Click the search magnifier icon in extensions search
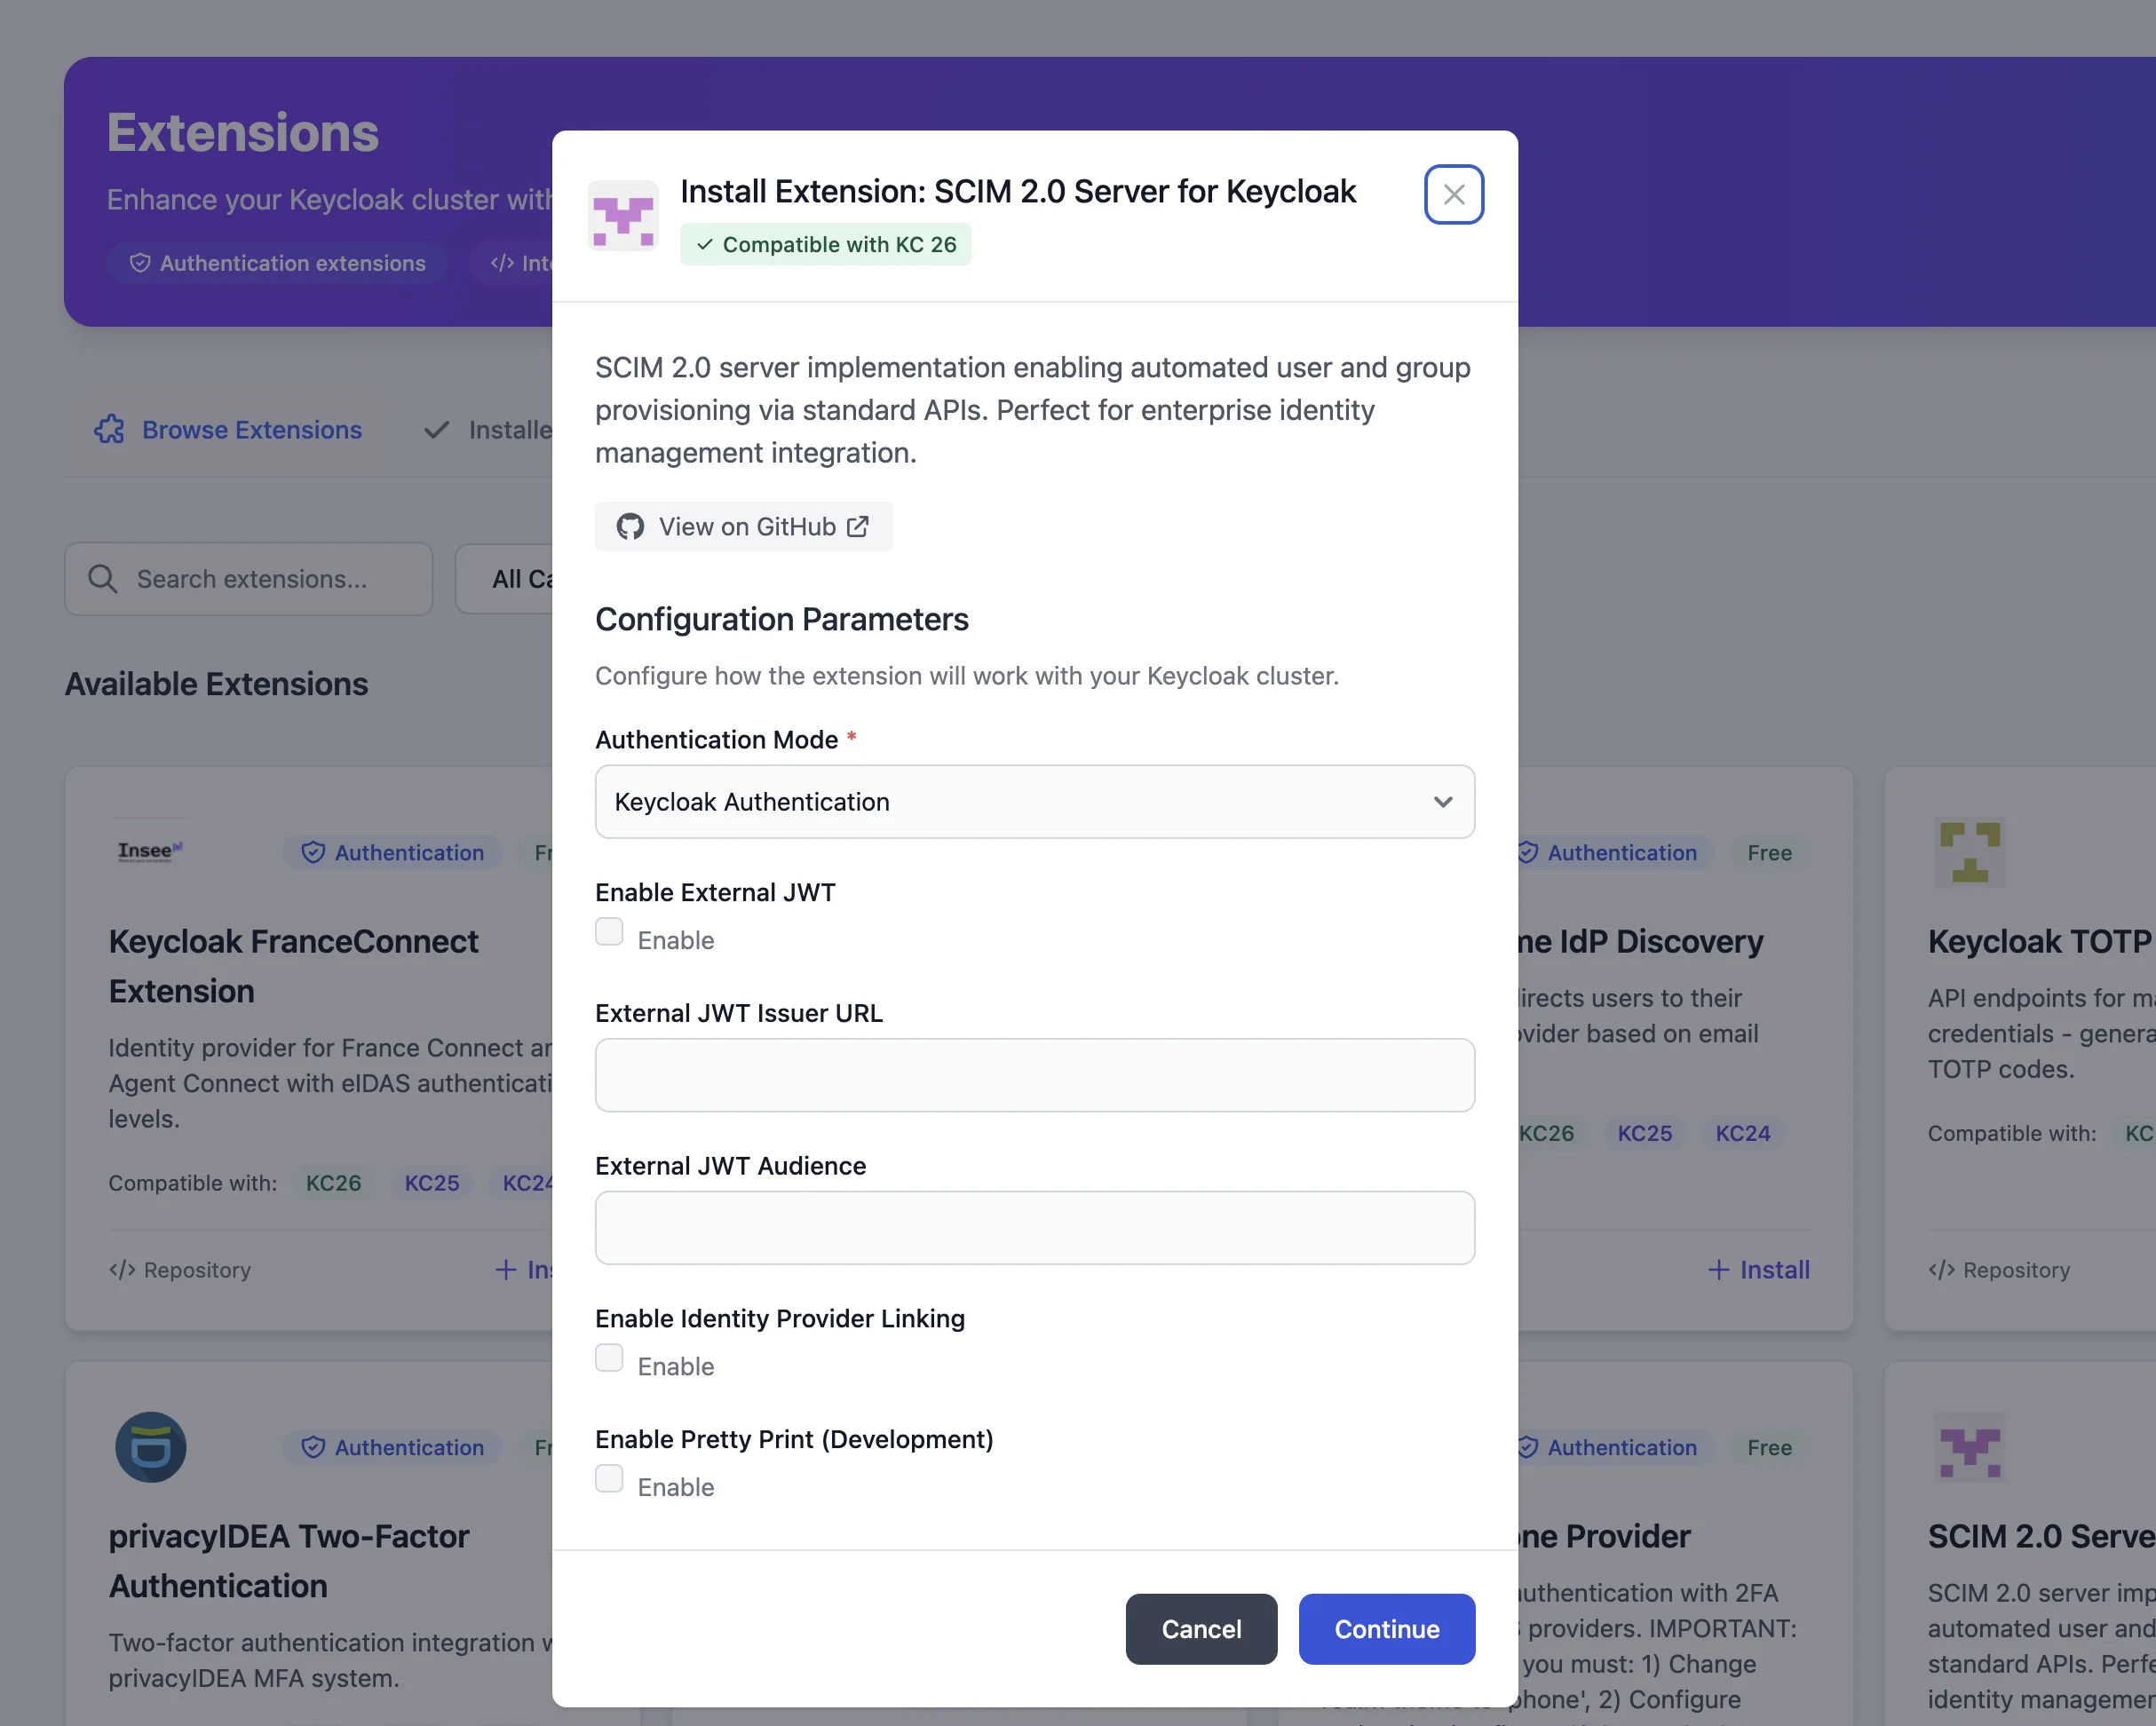The width and height of the screenshot is (2156, 1726). 103,578
